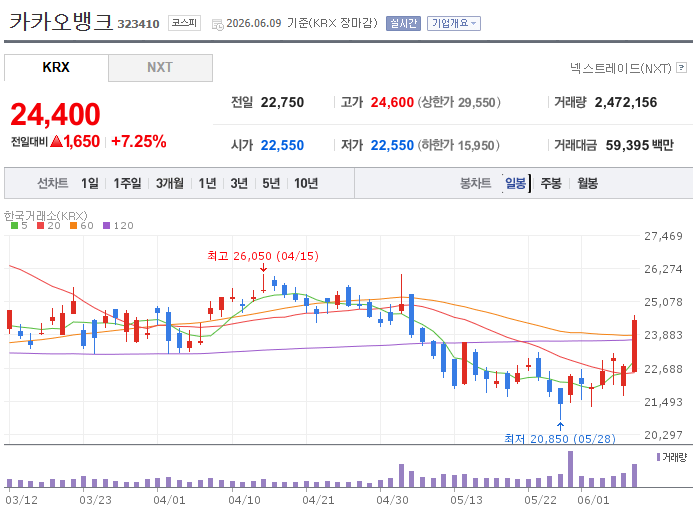Screen dimensions: 693x510
Task: Click the 넥스트레이드(NXT) link
Action: [x=621, y=68]
